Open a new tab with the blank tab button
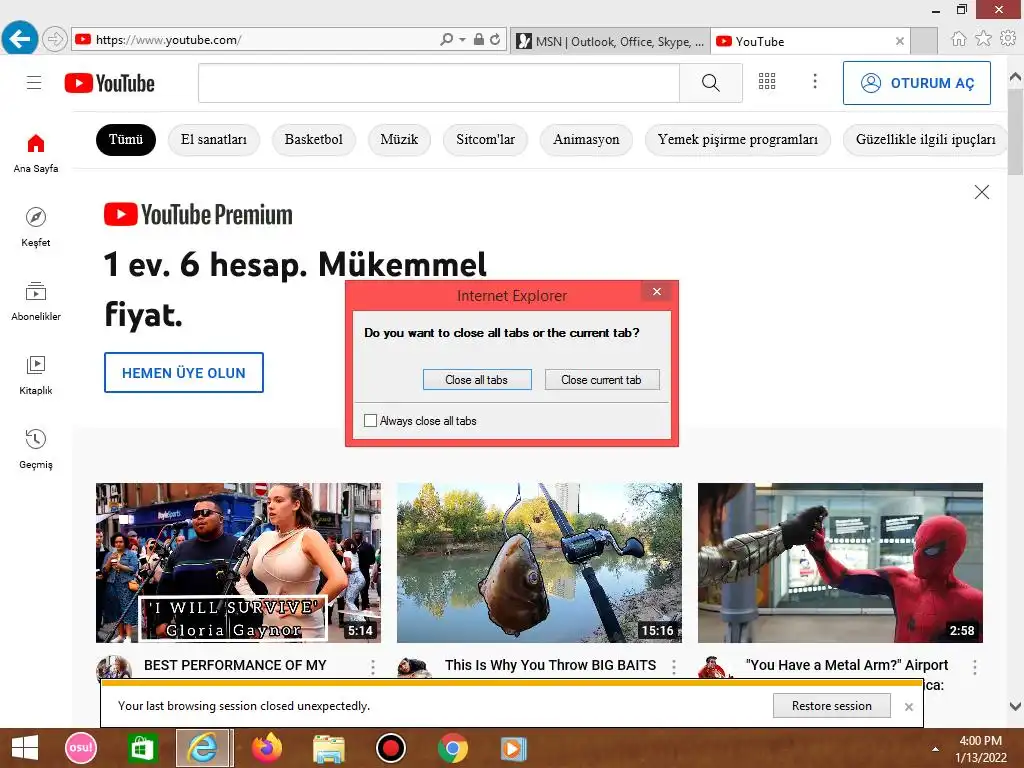The width and height of the screenshot is (1024, 768). coord(923,41)
